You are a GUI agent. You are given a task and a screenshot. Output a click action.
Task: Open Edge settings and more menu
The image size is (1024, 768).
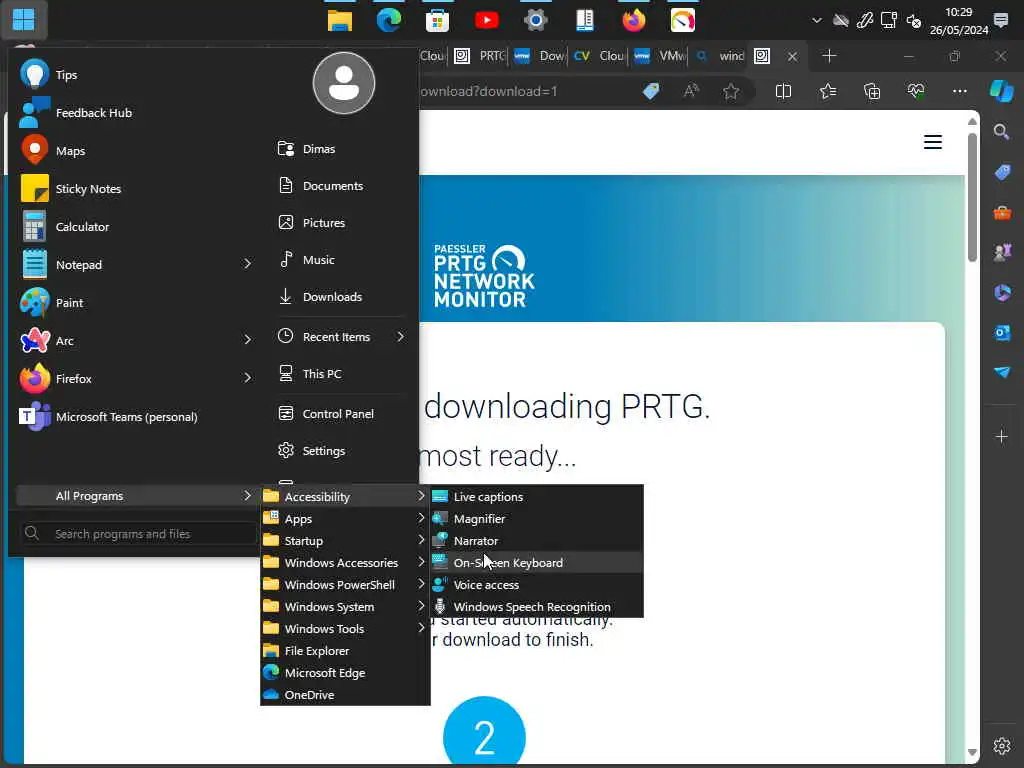pyautogui.click(x=959, y=91)
